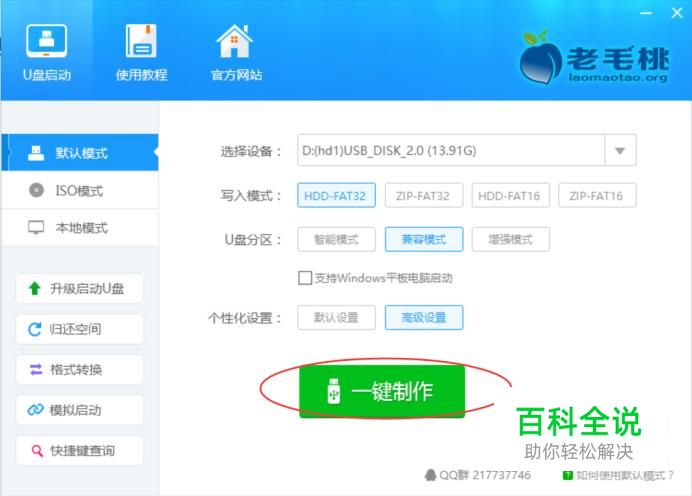Open the 使用教程 floppy disk icon
The width and height of the screenshot is (692, 496).
[141, 41]
